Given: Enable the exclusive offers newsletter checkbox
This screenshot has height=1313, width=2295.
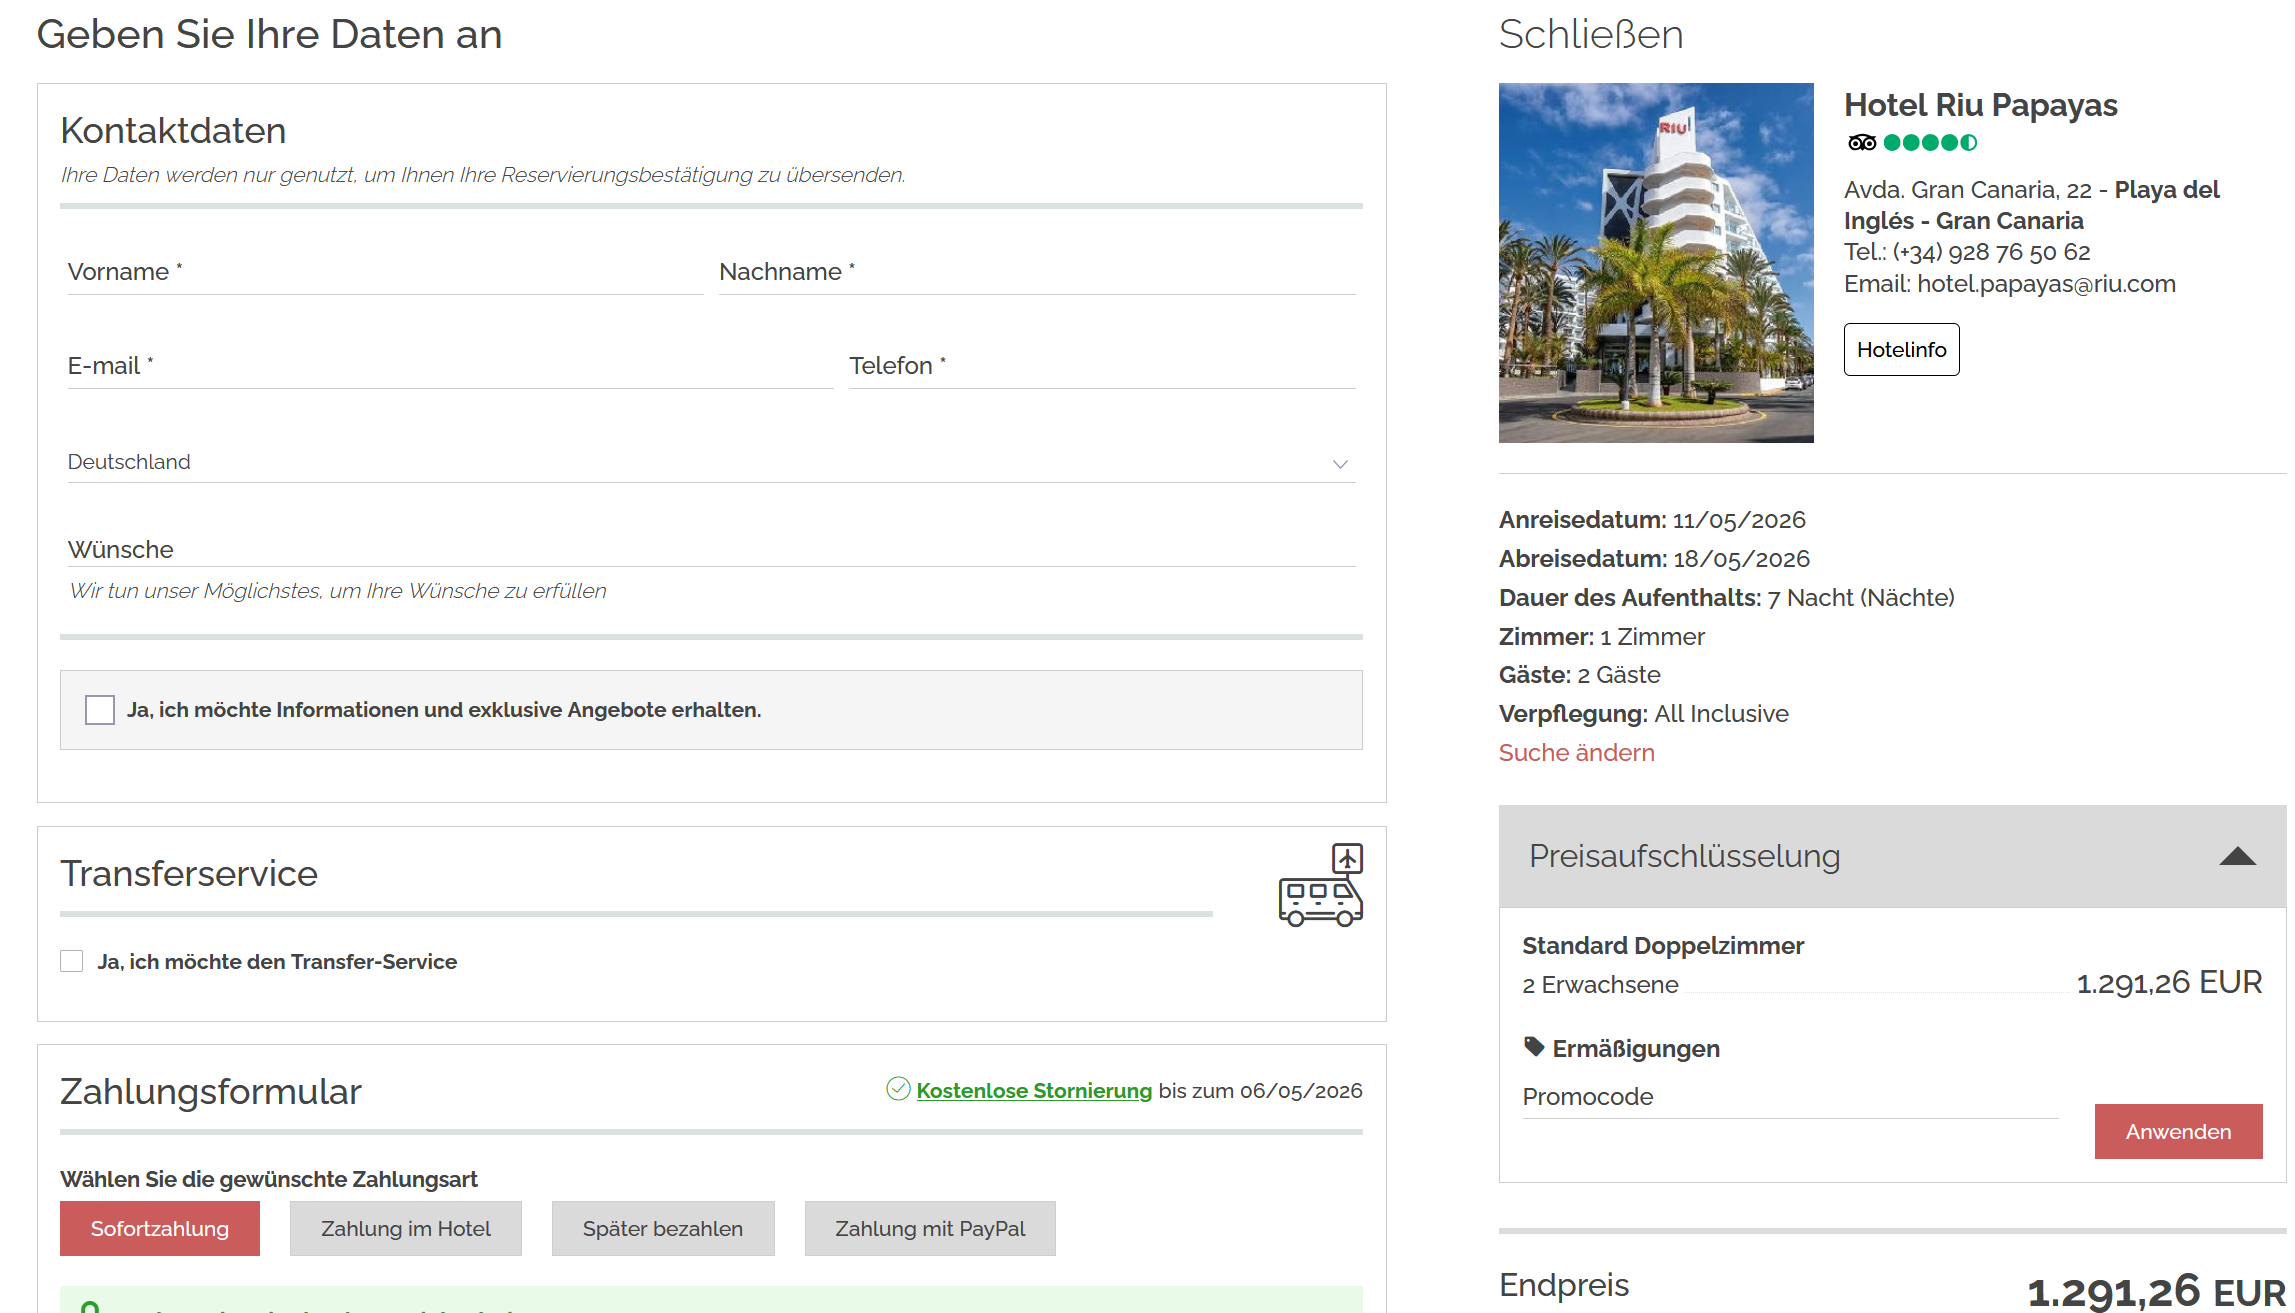Looking at the screenshot, I should (100, 710).
